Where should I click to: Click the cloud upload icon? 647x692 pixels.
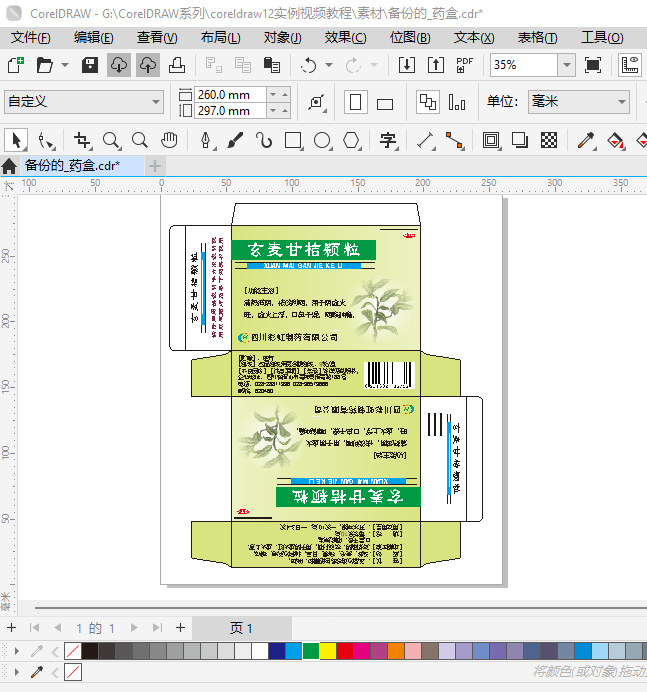(x=148, y=65)
